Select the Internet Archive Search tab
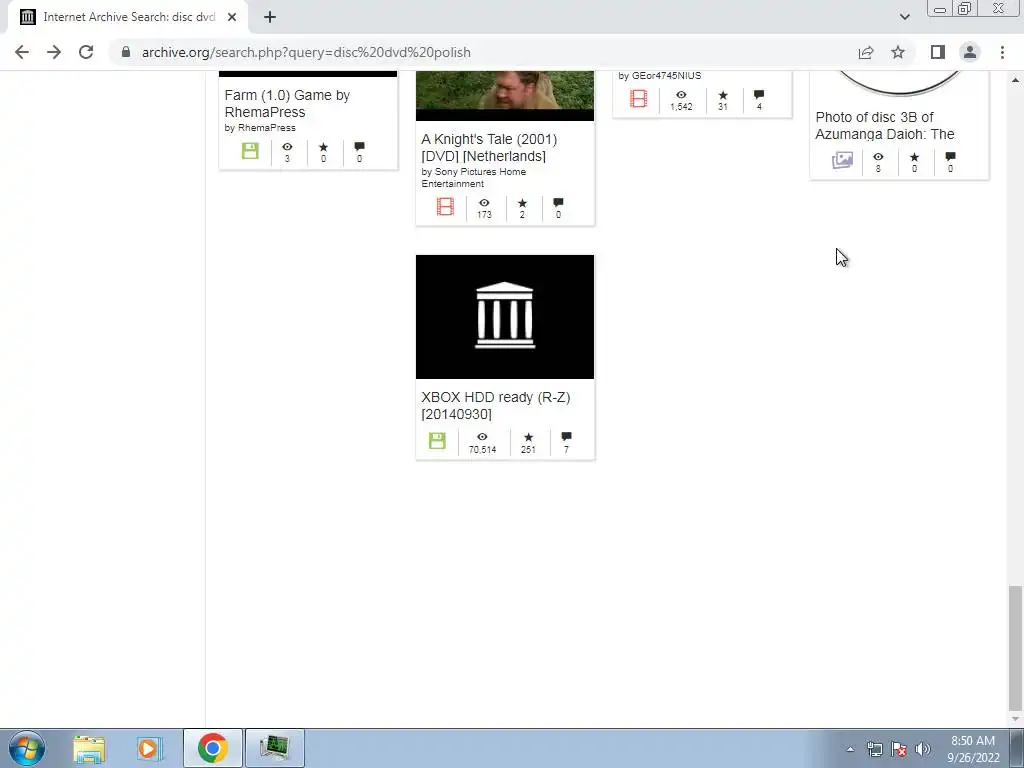Viewport: 1024px width, 768px height. tap(128, 17)
